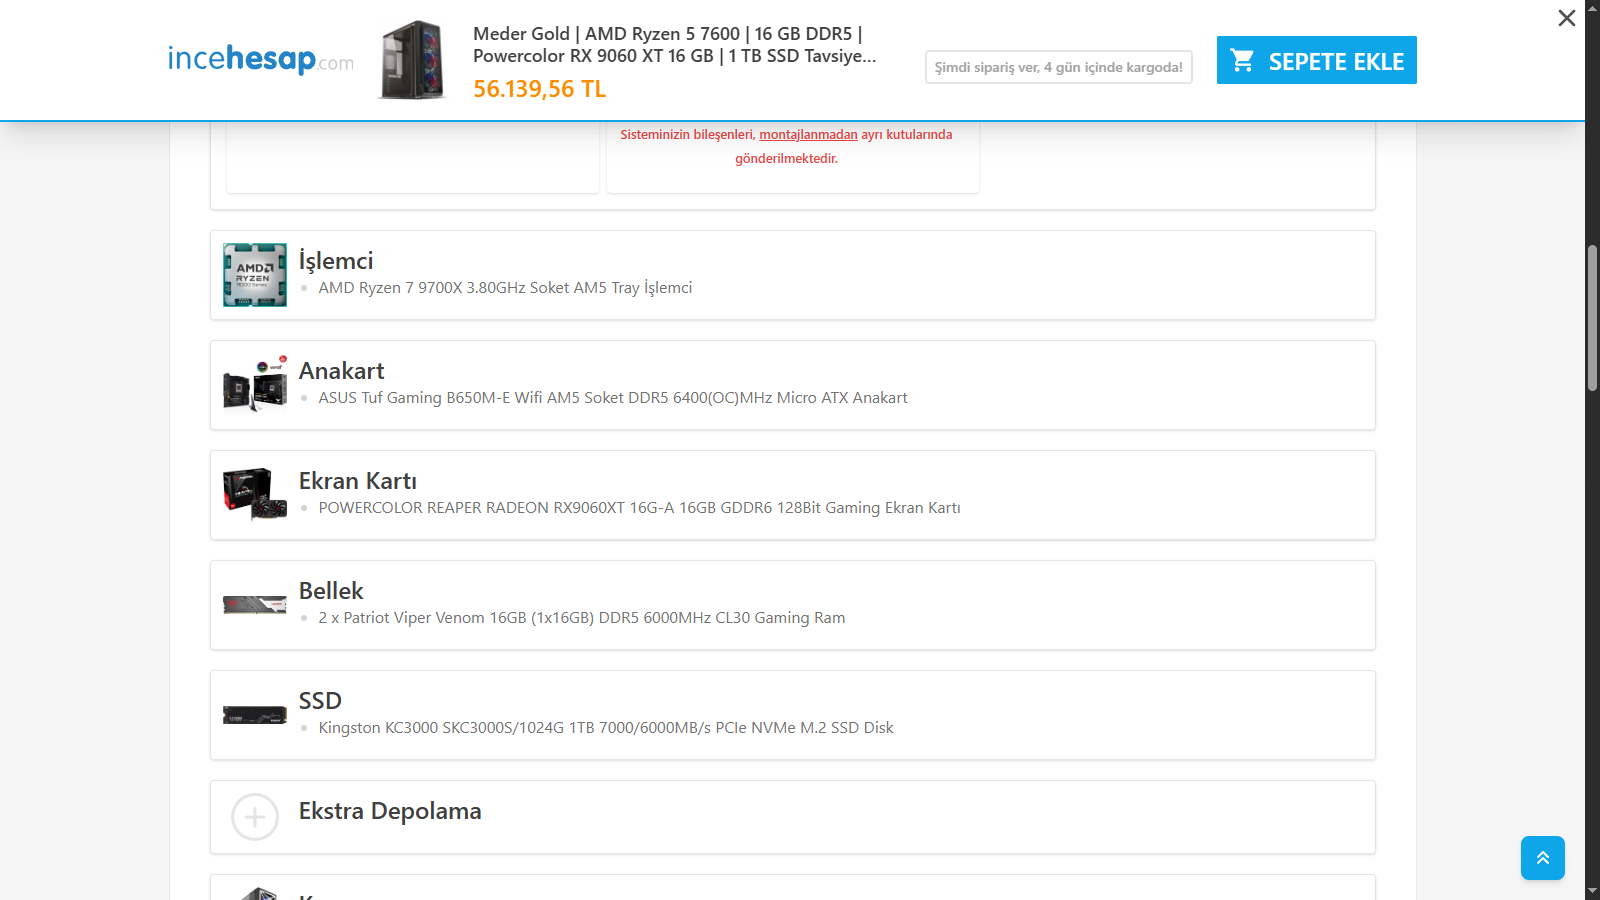The width and height of the screenshot is (1600, 900).
Task: Select the Ekran Kartı section heading
Action: click(x=358, y=481)
